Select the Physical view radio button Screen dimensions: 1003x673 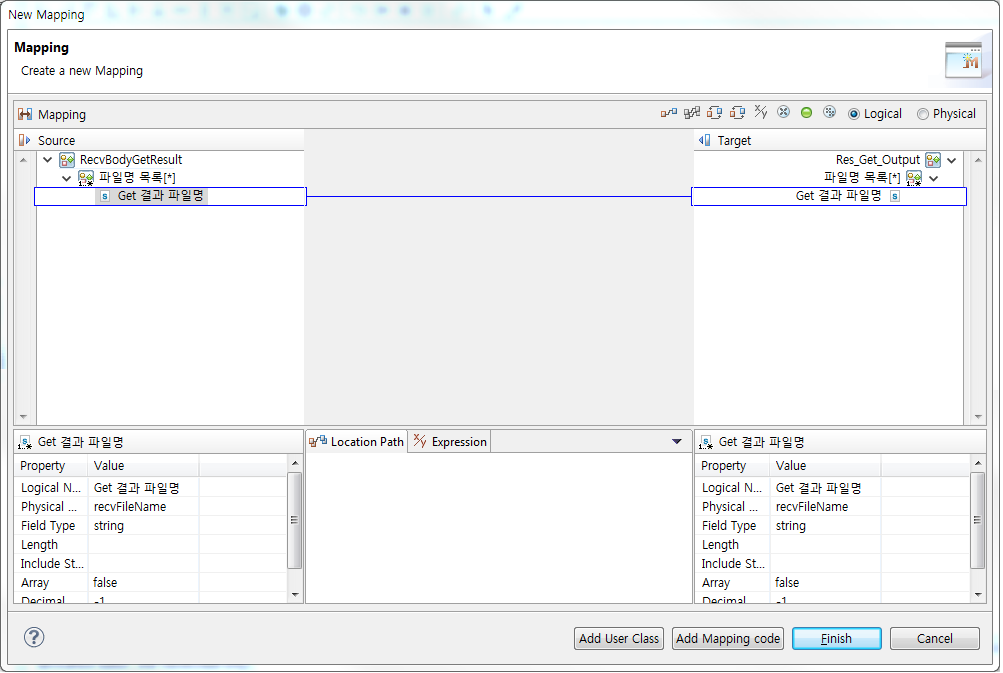point(922,113)
